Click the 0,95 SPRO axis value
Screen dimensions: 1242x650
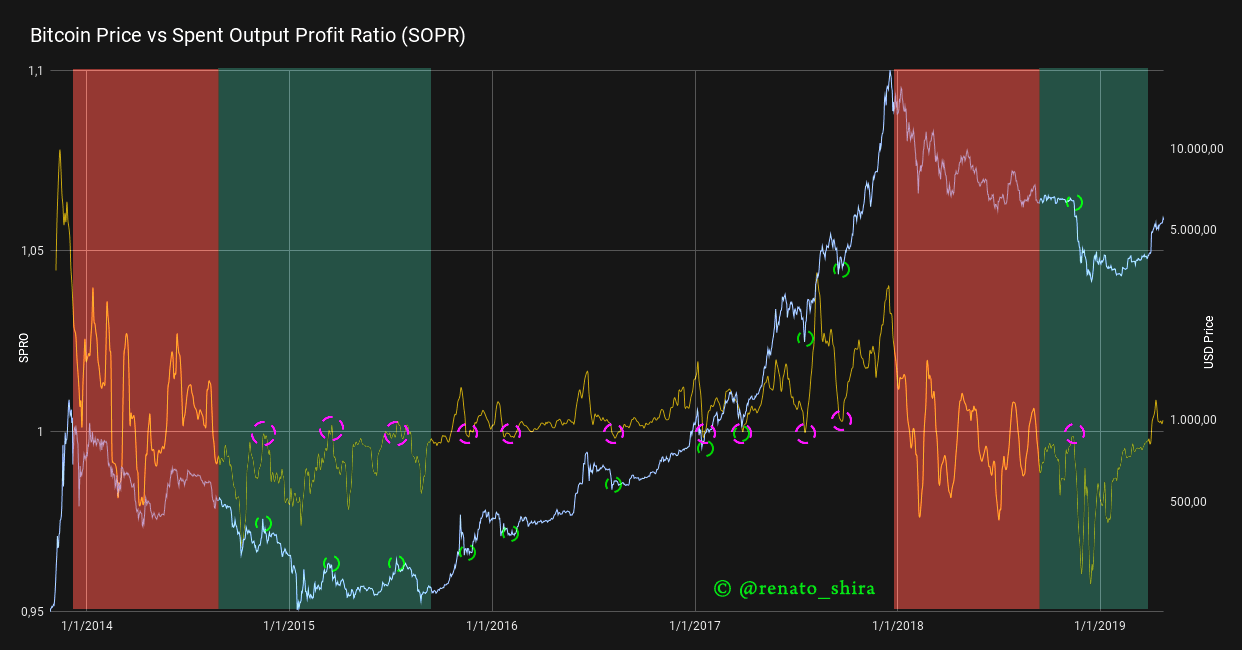pos(34,608)
